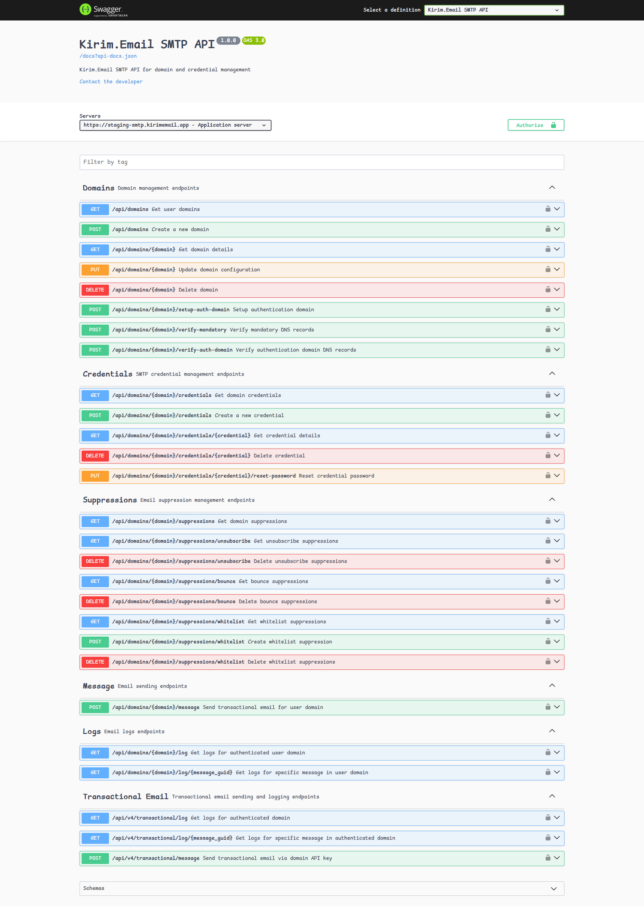Click lock icon on Delete unsubscribe suppressions row
This screenshot has height=907, width=644.
click(547, 561)
